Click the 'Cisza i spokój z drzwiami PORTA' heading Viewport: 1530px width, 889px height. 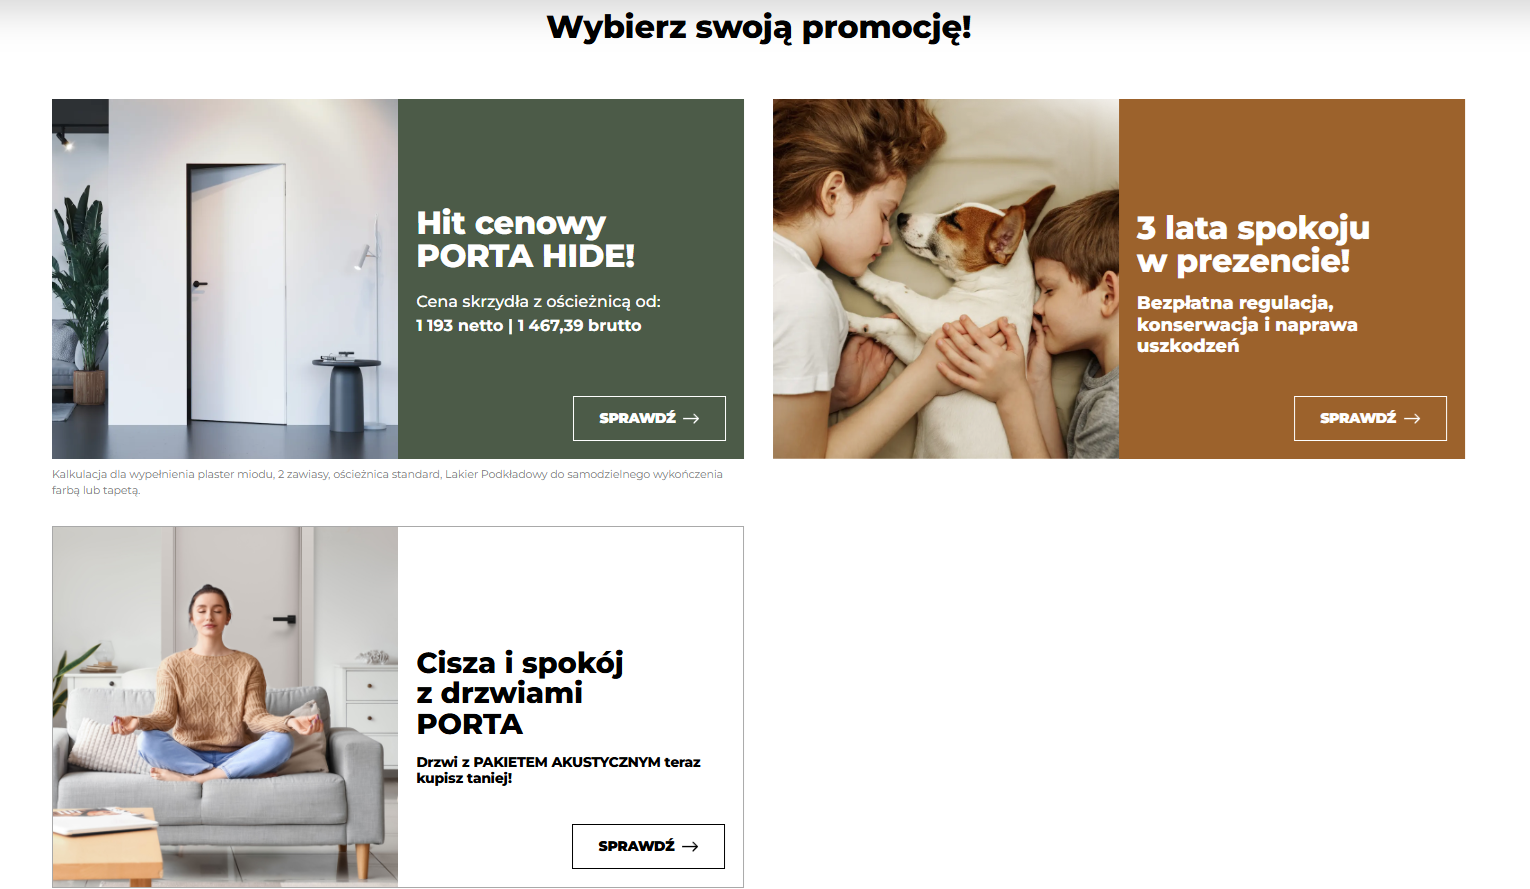[x=520, y=693]
